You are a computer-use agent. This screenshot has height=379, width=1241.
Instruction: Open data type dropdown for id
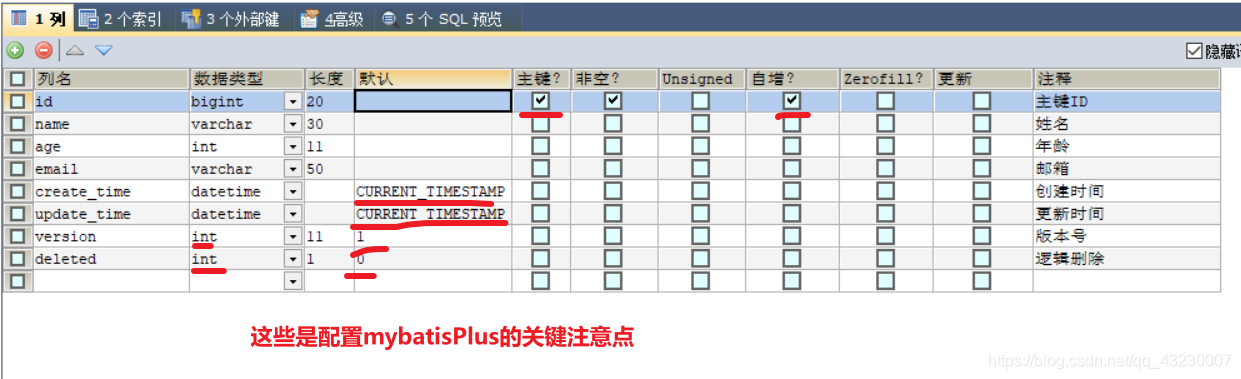293,102
